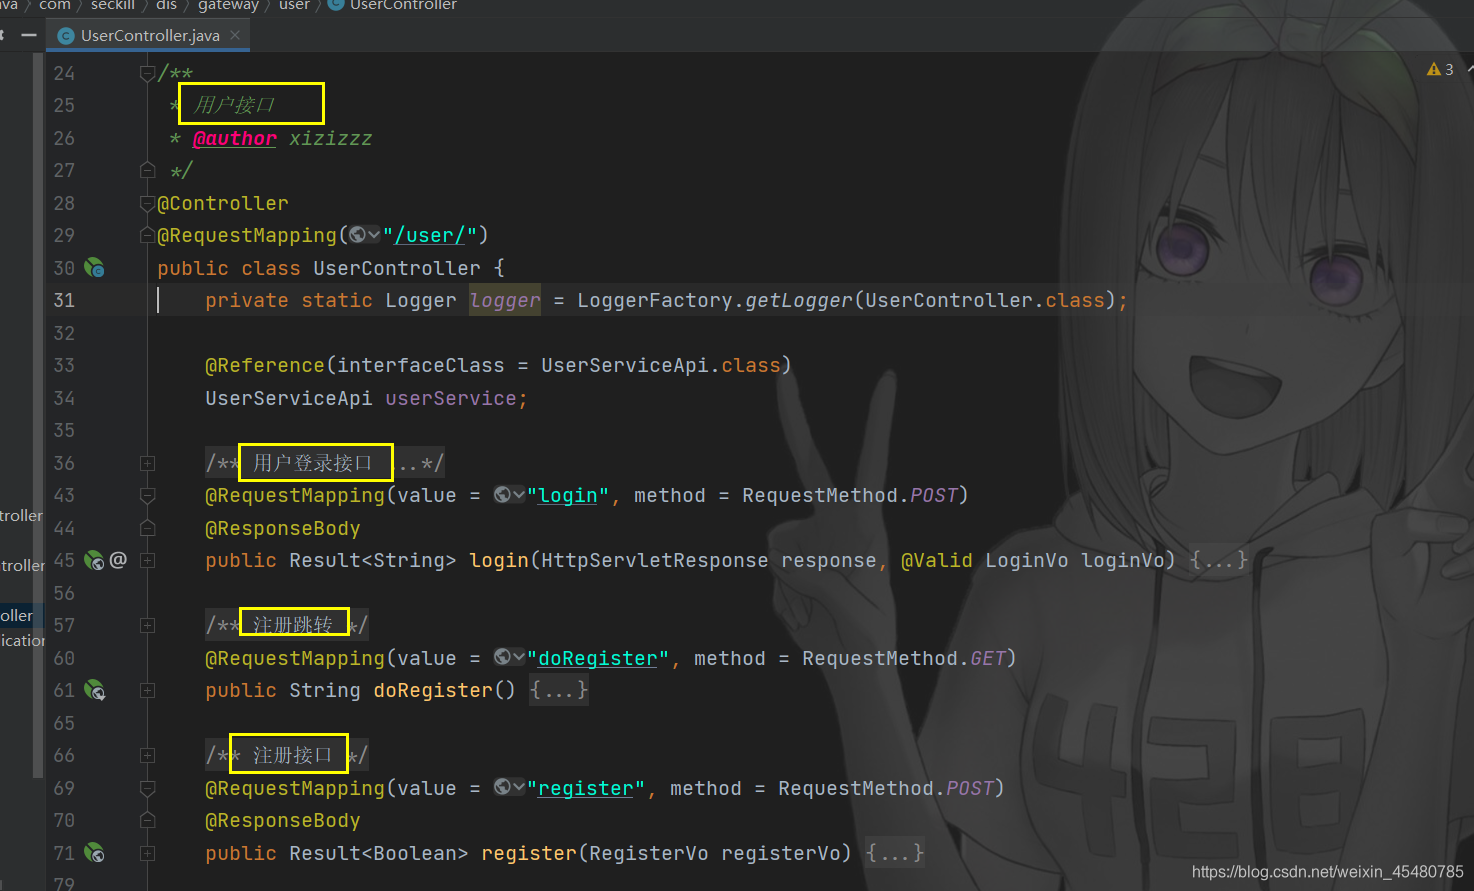Click the class name "UserController" on line 30
This screenshot has width=1474, height=891.
point(397,268)
